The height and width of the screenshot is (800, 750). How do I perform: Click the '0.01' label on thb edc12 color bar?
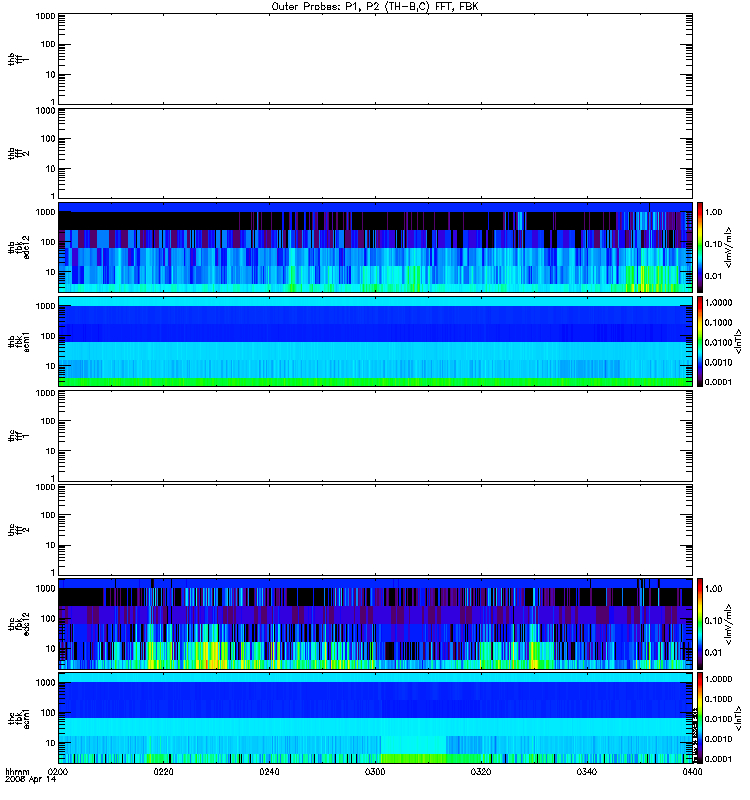pyautogui.click(x=713, y=276)
